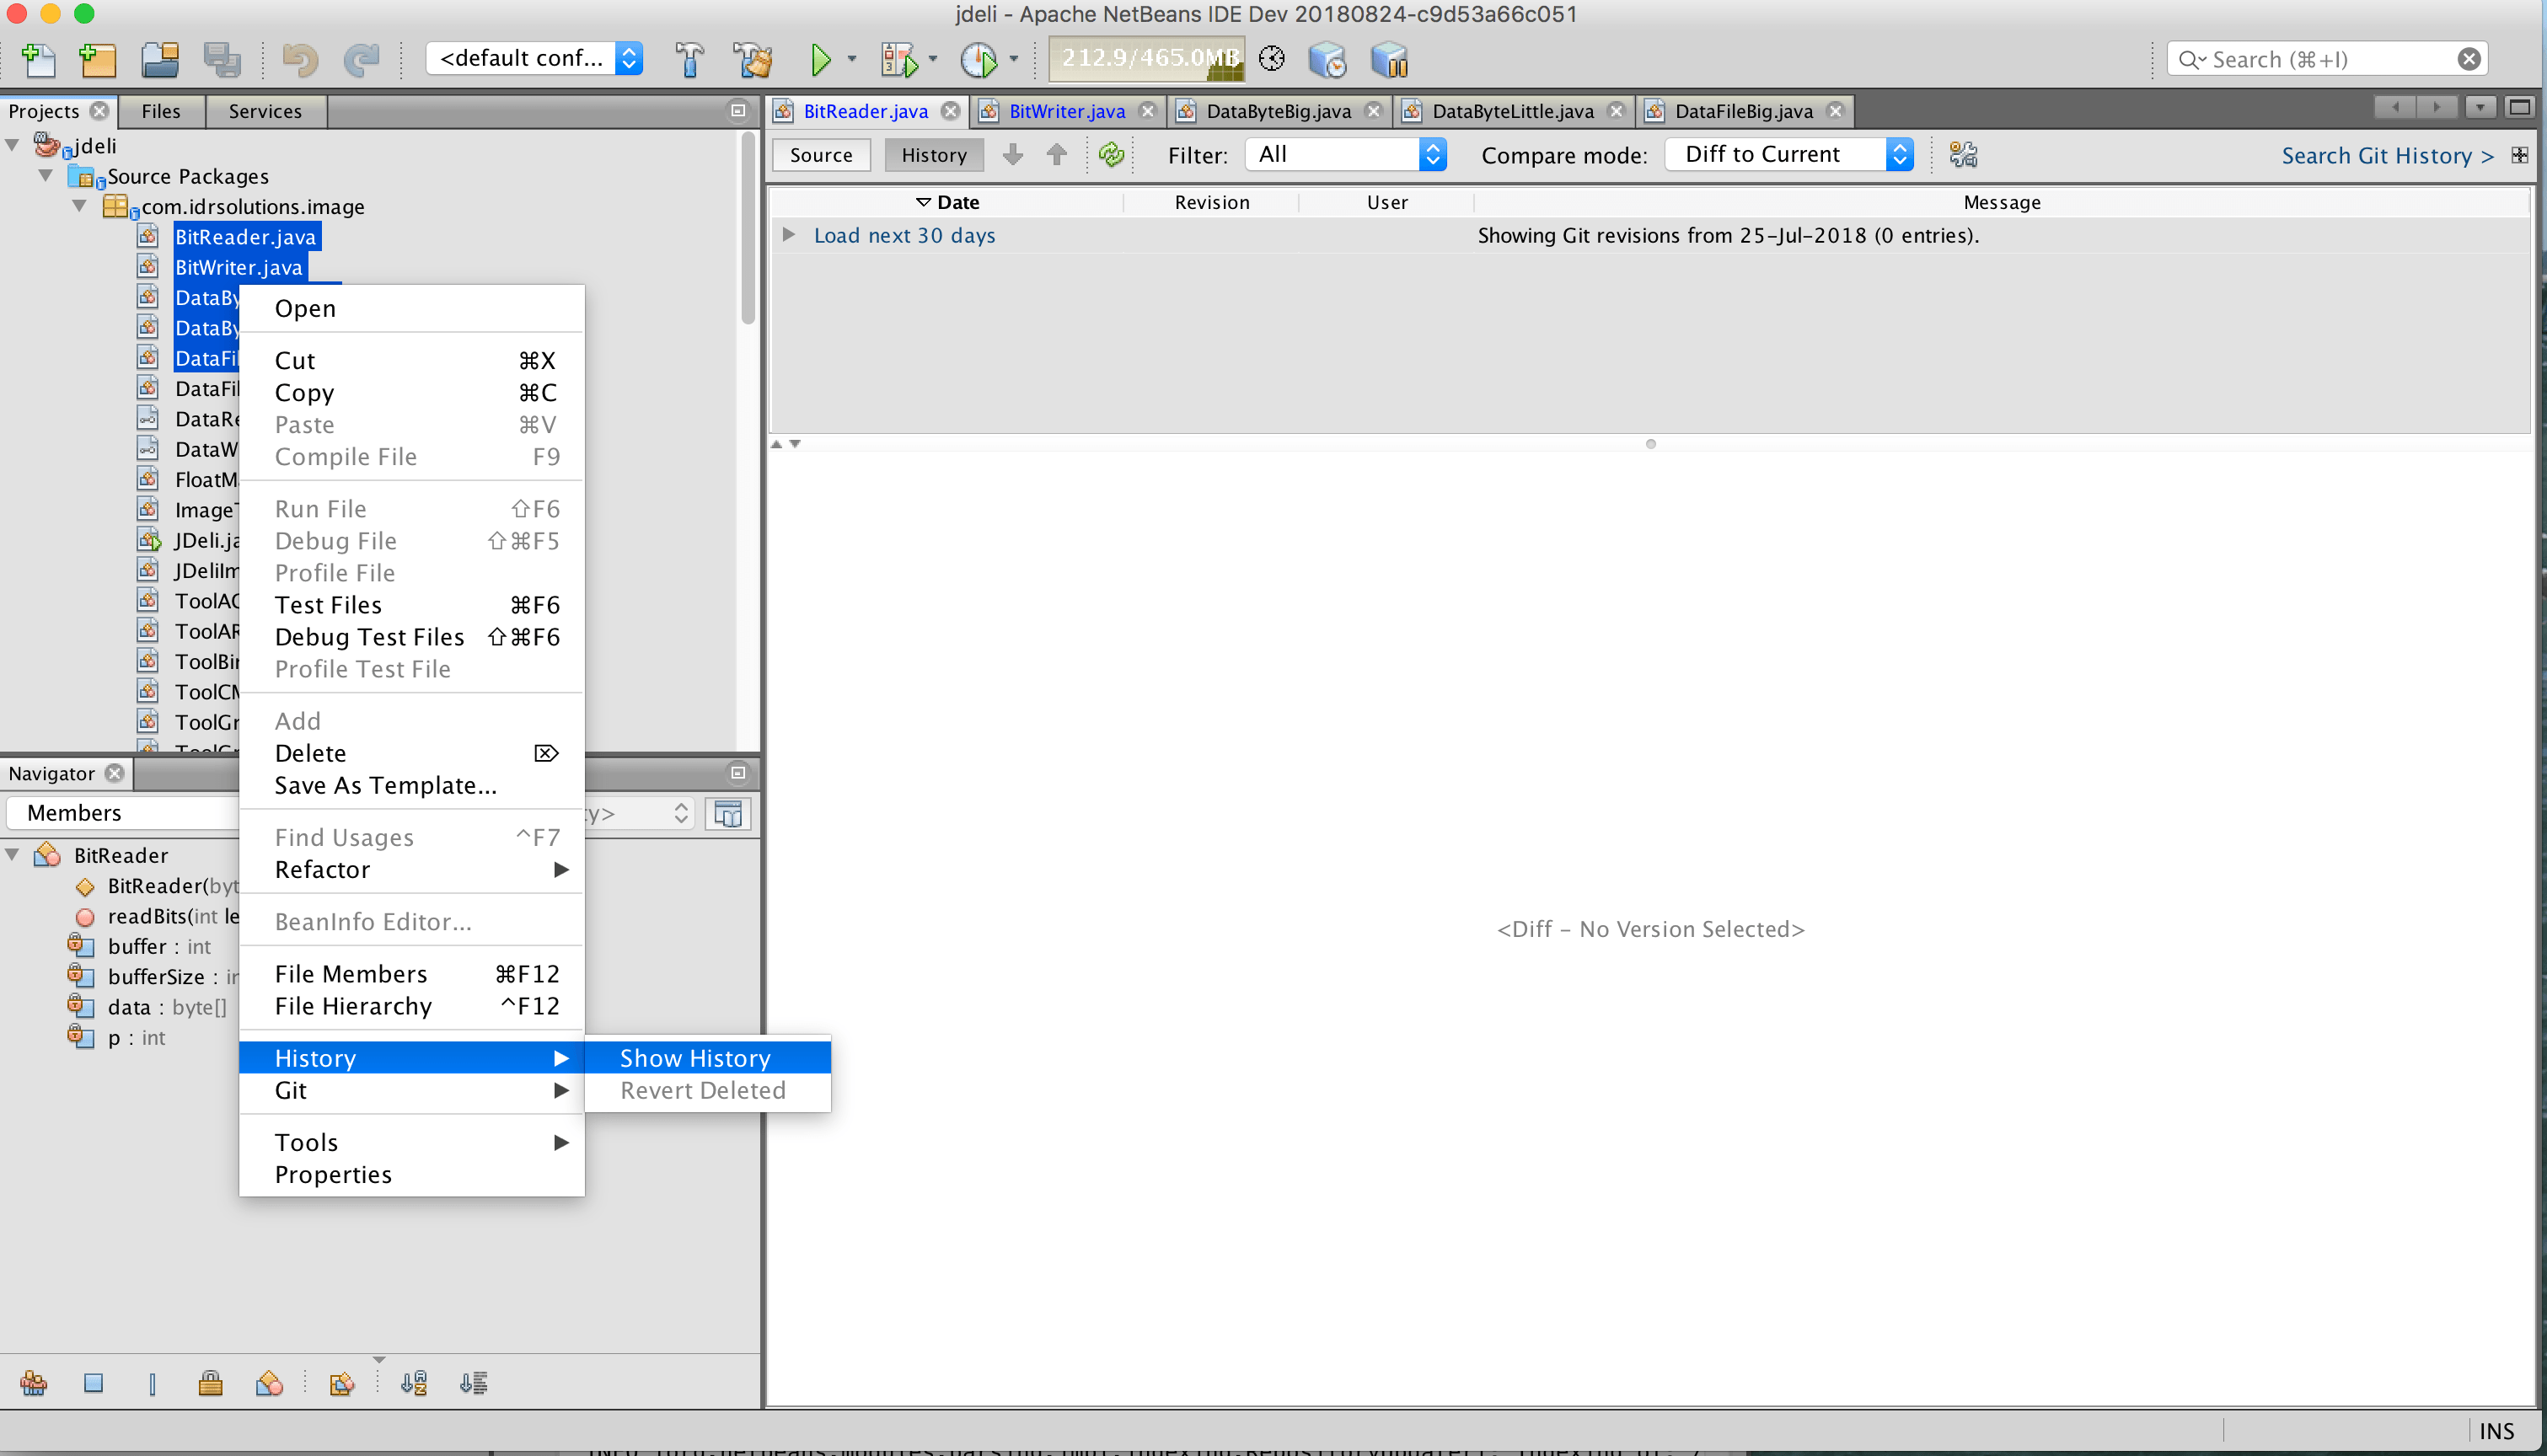Click the New Project toolbar icon
The height and width of the screenshot is (1456, 2547).
[x=98, y=60]
